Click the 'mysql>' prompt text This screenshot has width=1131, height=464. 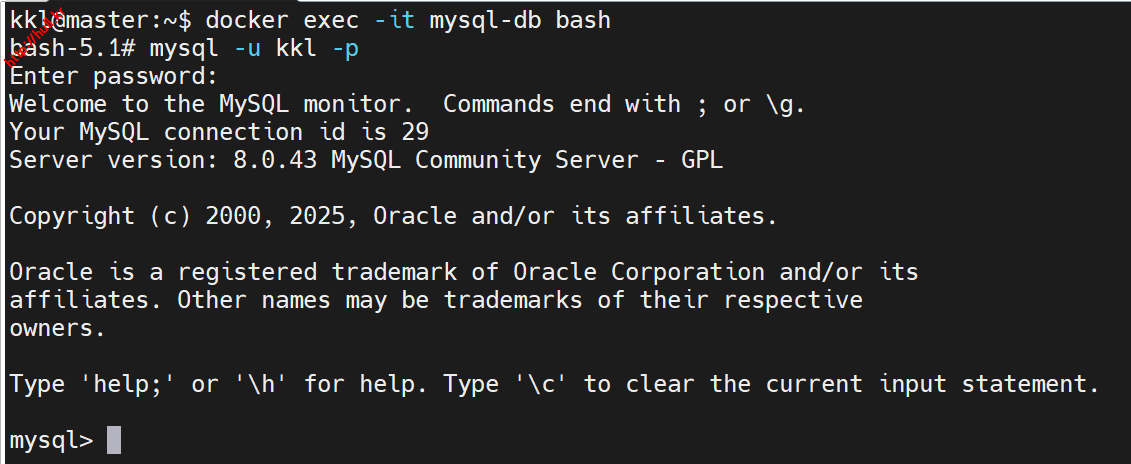[51, 440]
